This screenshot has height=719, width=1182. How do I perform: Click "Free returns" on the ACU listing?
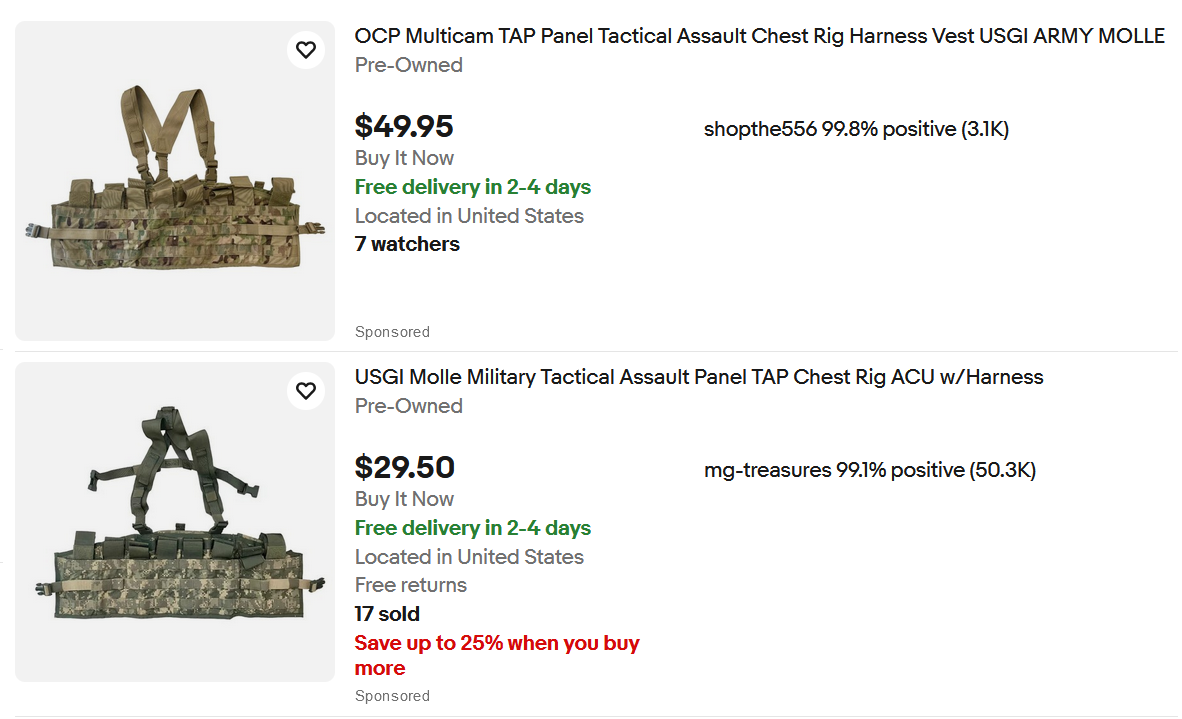410,585
